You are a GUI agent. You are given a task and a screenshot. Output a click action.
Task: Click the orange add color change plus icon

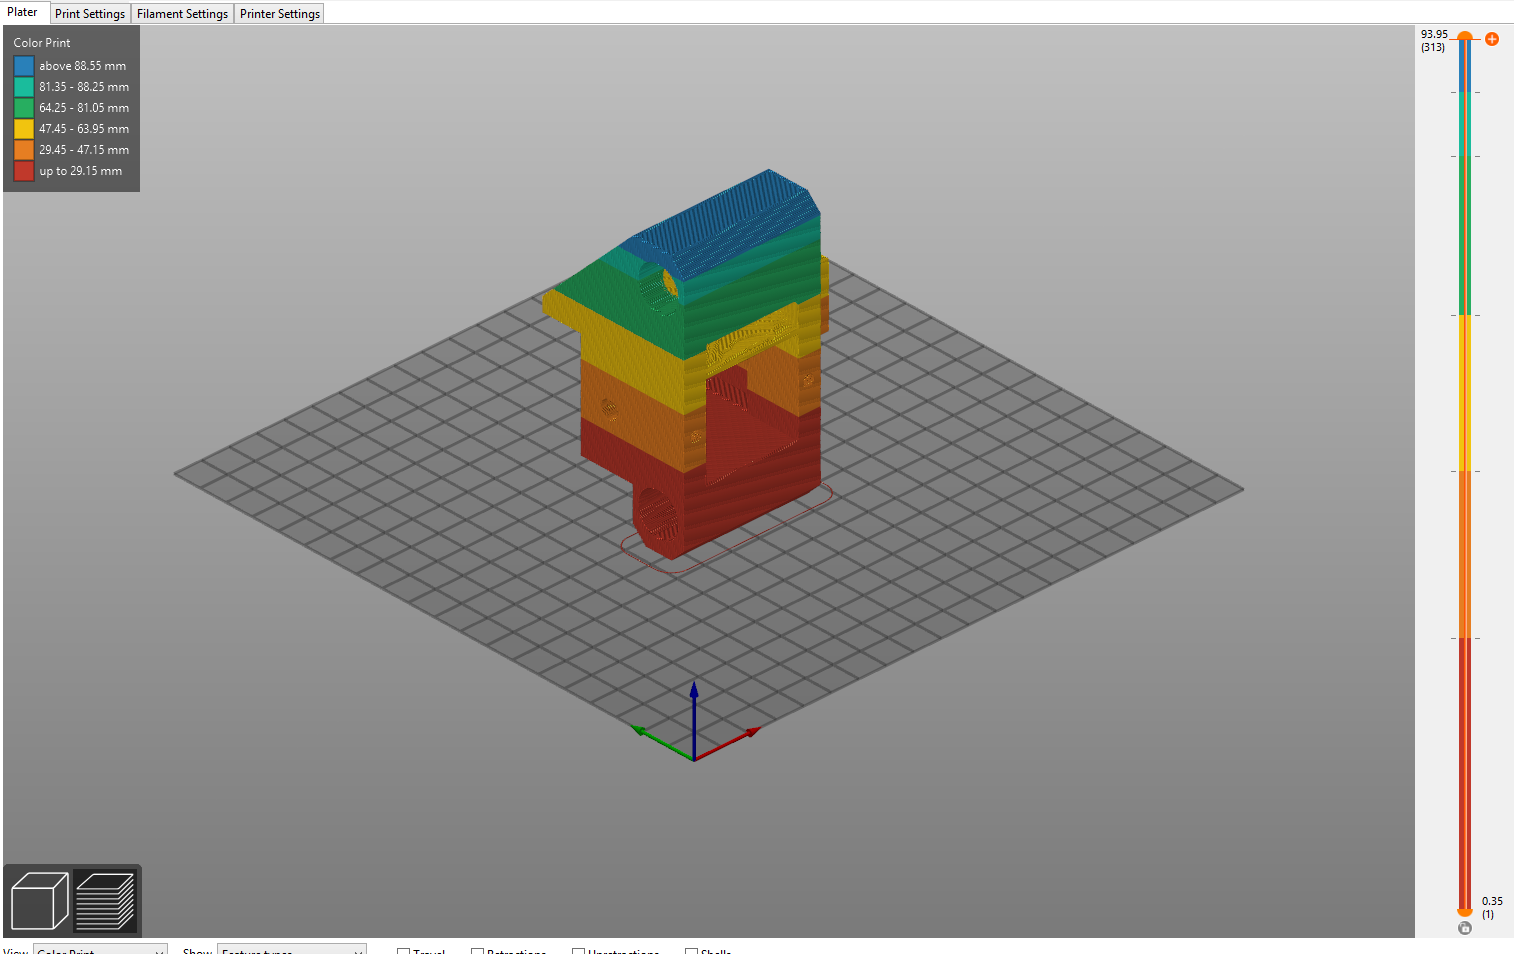[1491, 39]
